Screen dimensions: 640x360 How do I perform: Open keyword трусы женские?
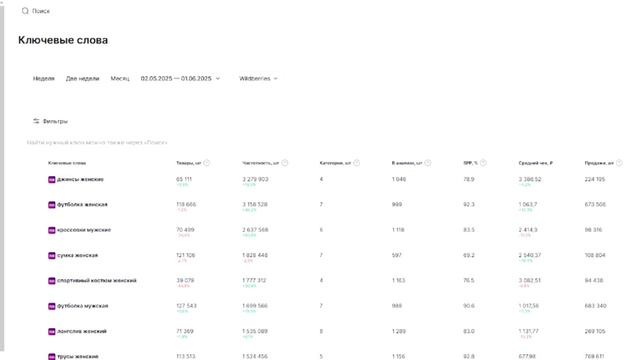click(78, 356)
